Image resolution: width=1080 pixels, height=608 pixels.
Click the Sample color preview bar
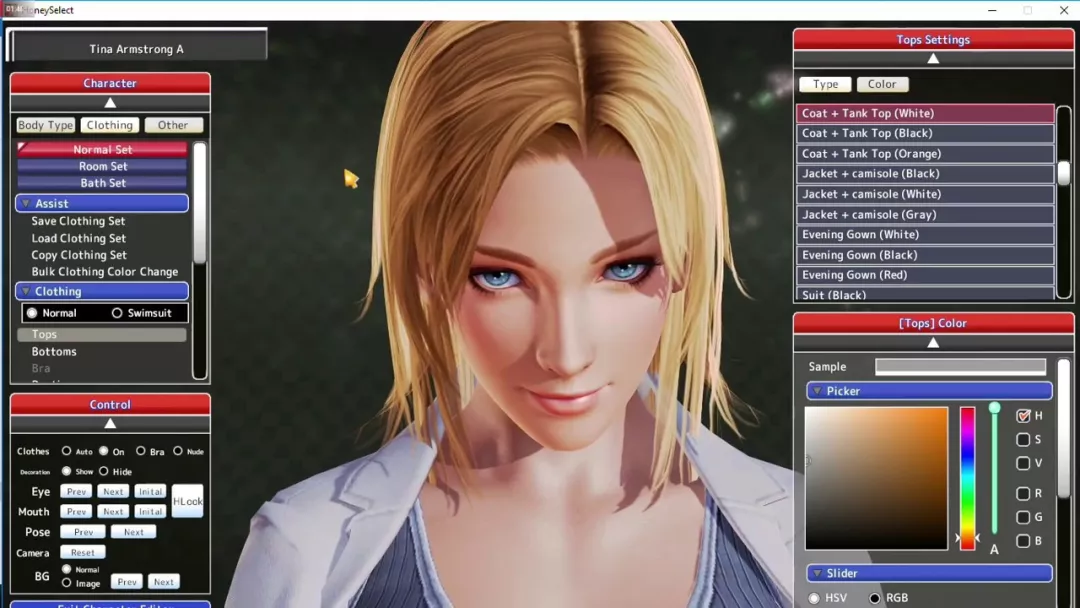point(960,366)
